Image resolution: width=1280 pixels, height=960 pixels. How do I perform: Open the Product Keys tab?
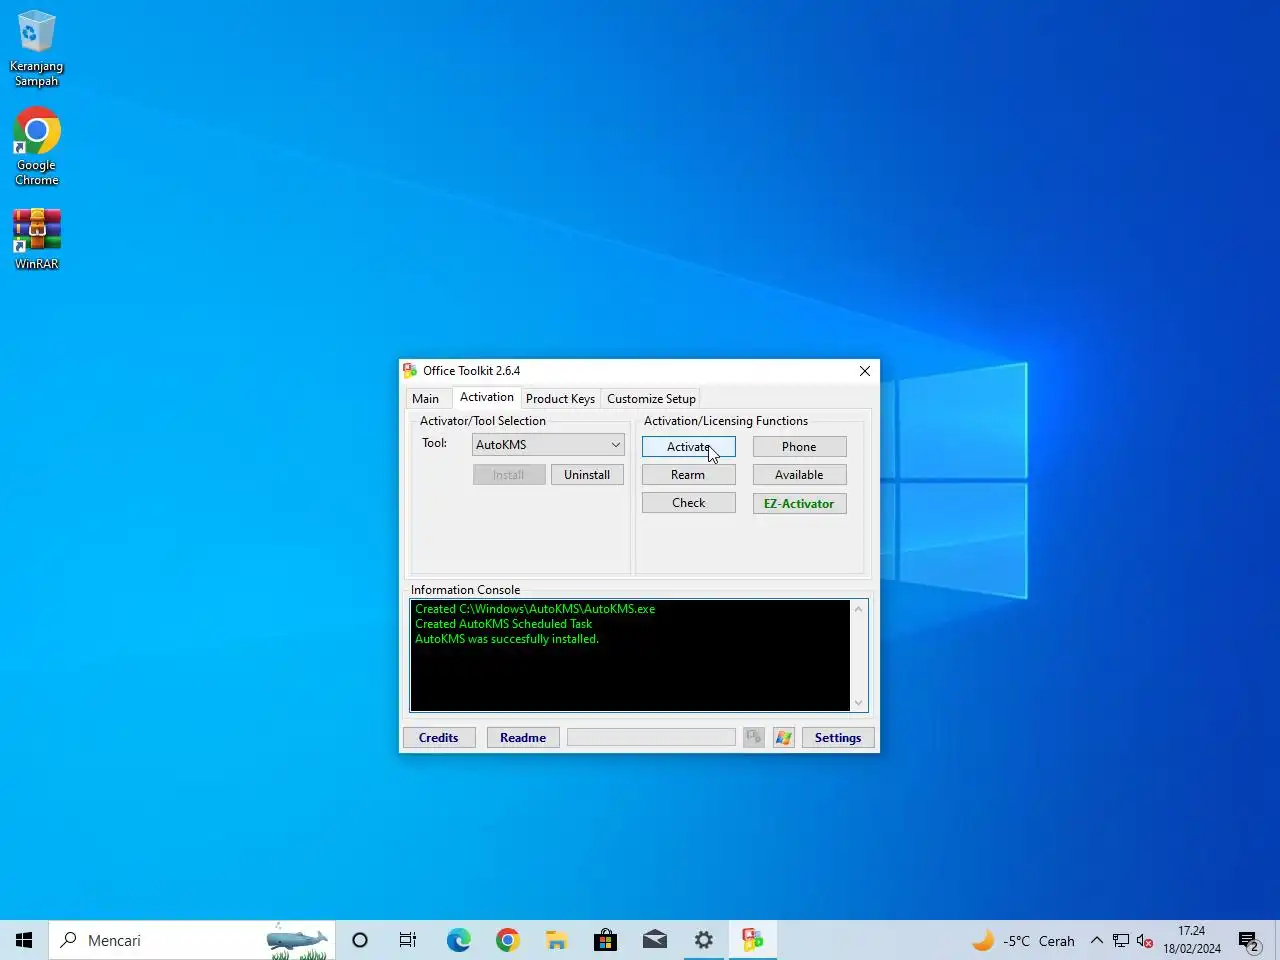pos(560,399)
